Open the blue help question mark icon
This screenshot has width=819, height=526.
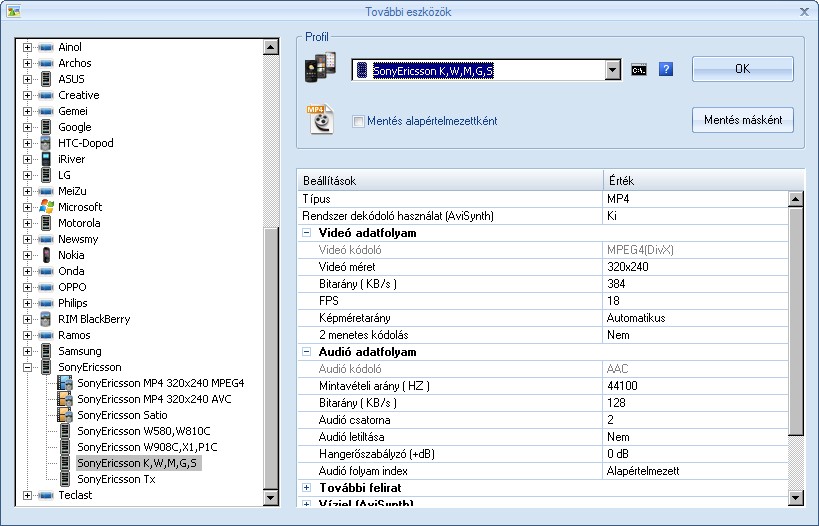[x=665, y=69]
